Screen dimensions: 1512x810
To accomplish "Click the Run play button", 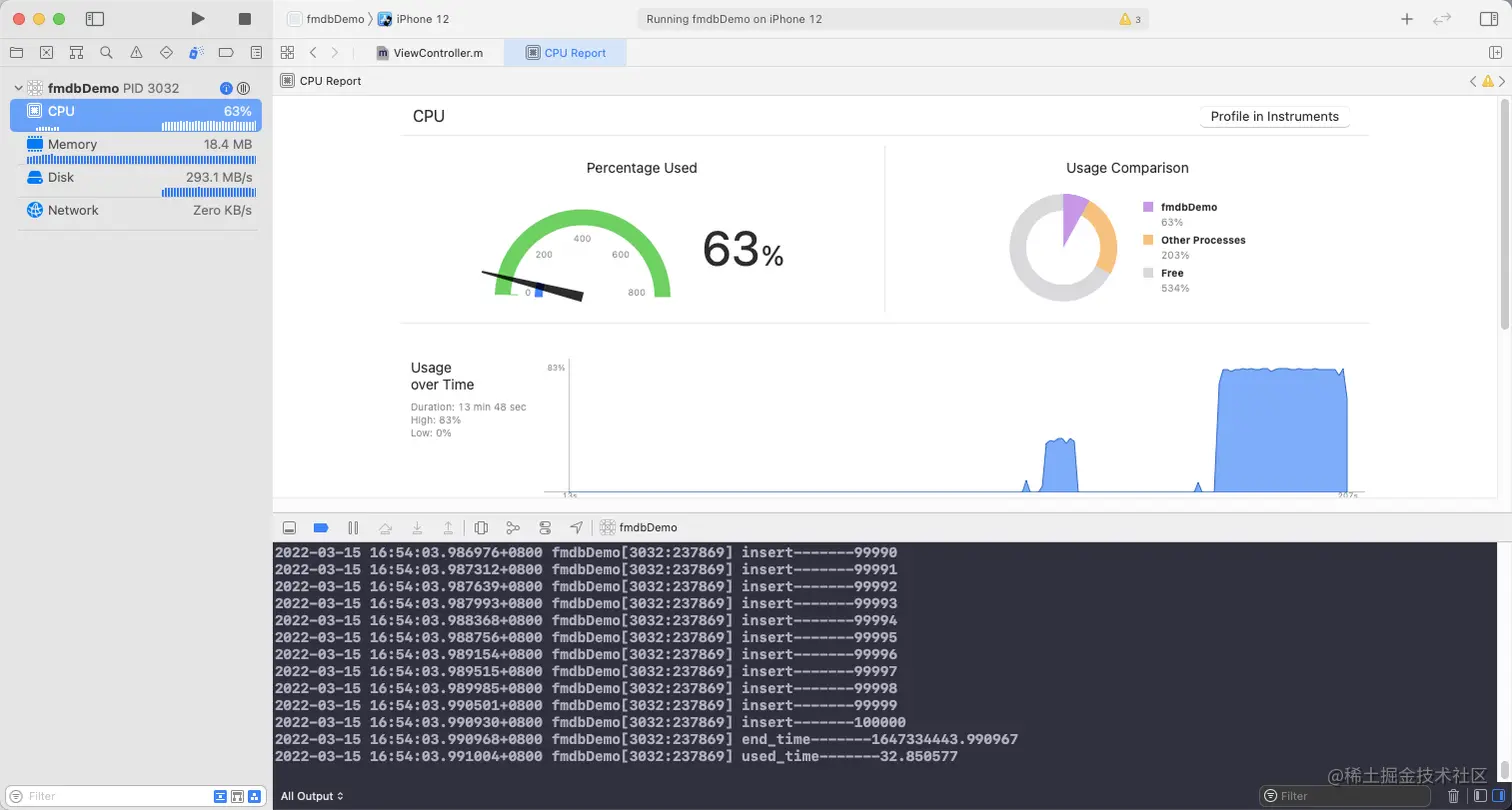I will coord(198,19).
